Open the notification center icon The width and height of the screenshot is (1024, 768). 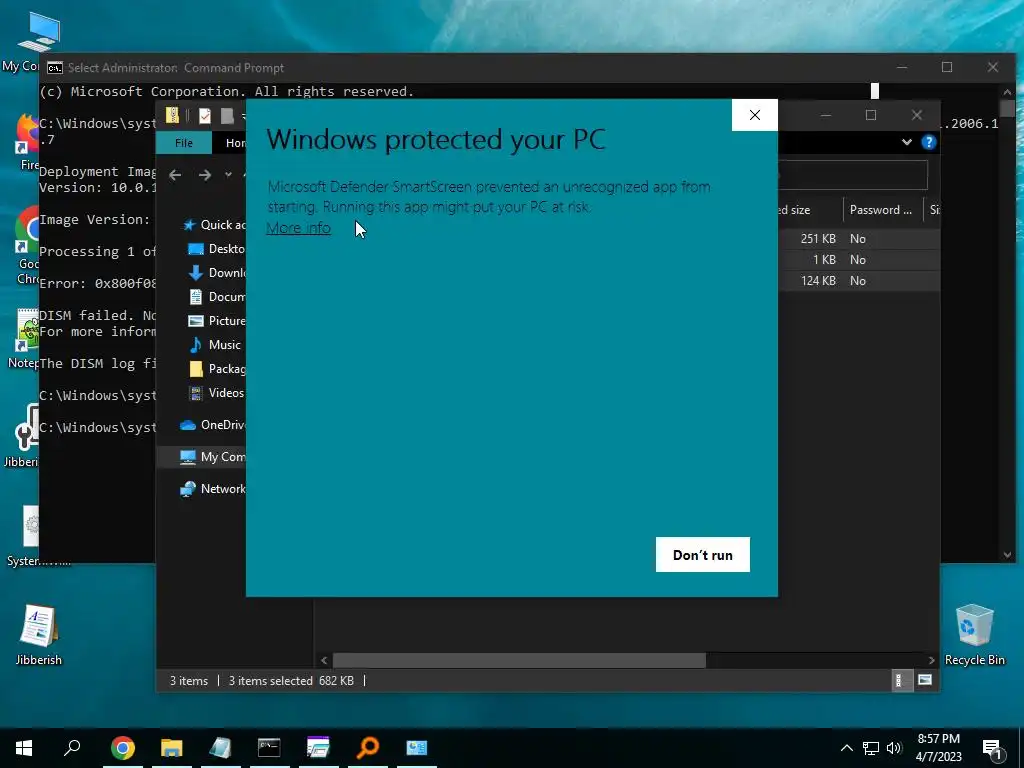(992, 749)
